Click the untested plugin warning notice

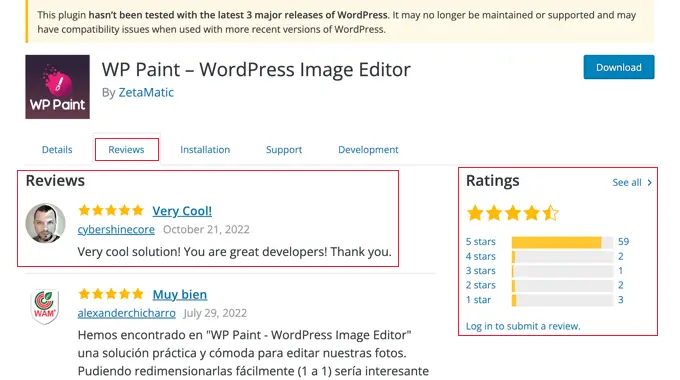click(340, 22)
